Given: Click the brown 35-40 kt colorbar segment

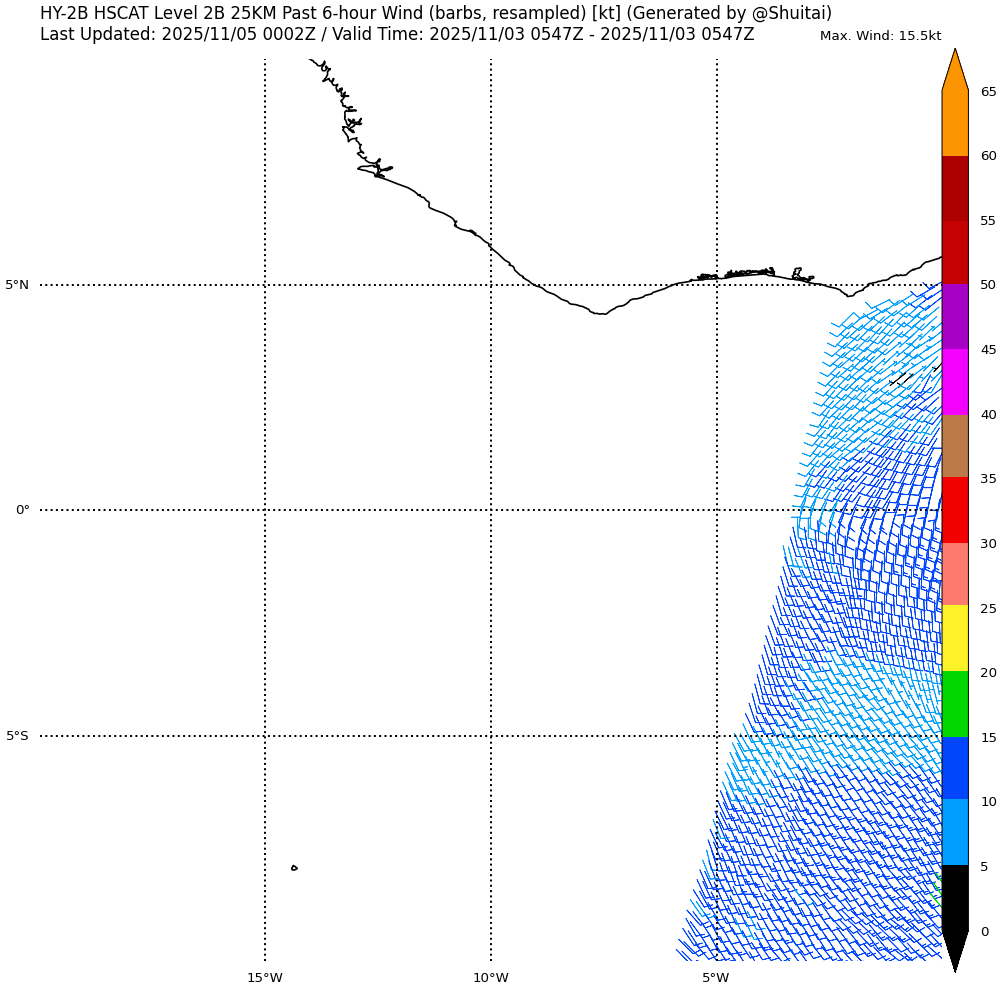Looking at the screenshot, I should click(x=955, y=446).
